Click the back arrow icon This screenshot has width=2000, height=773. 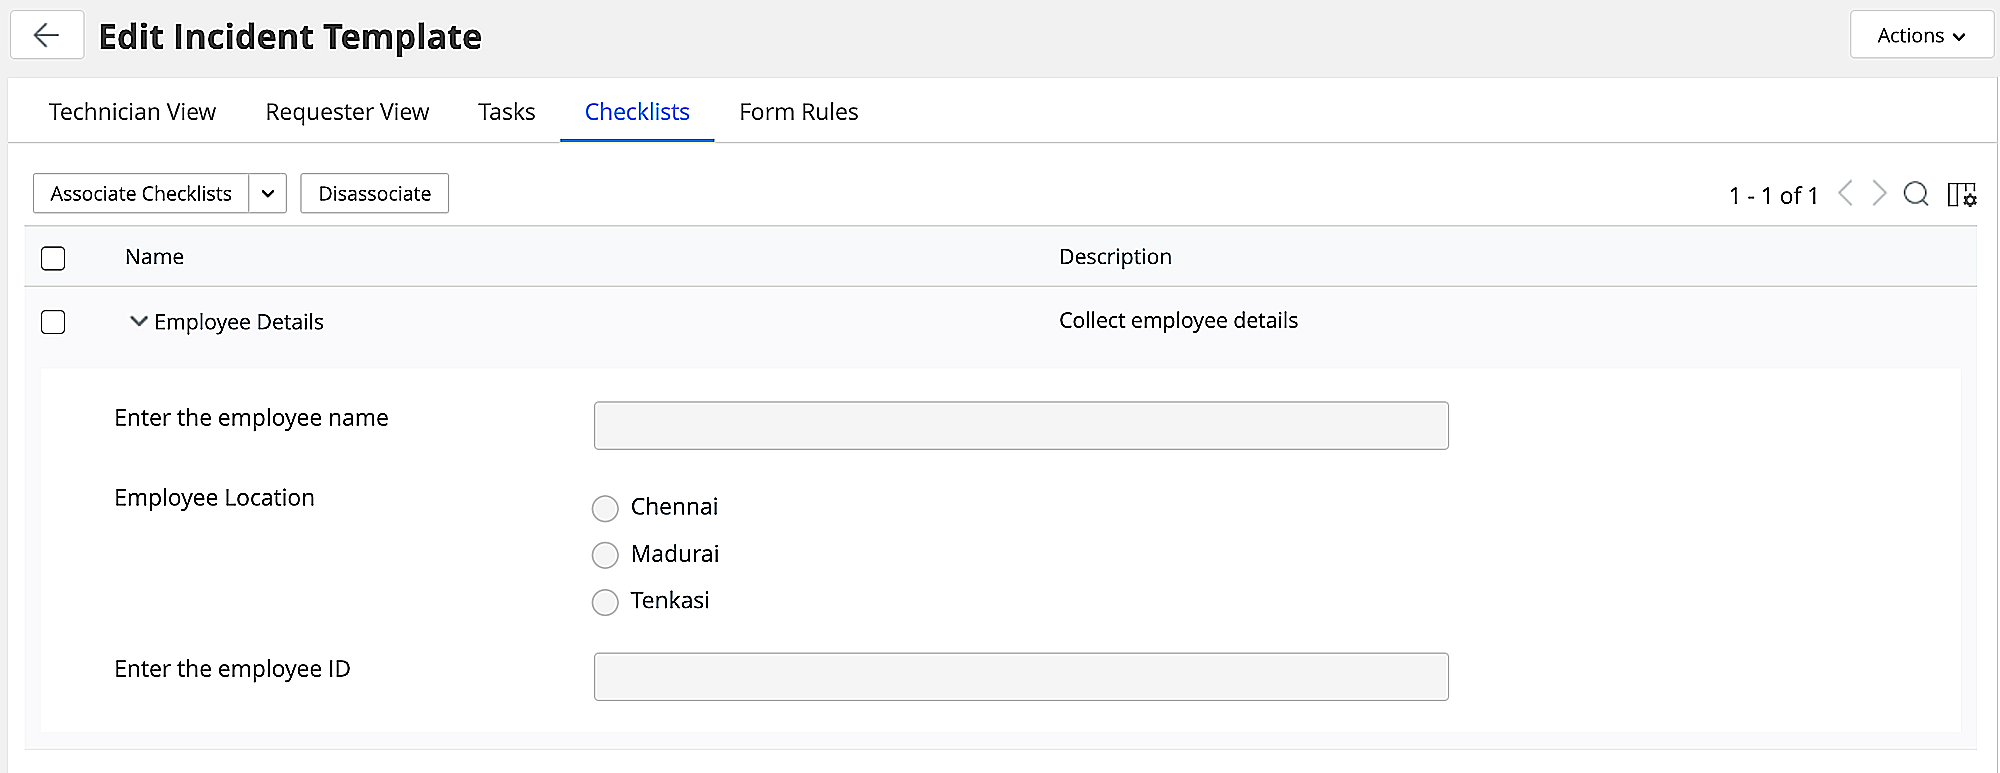click(46, 36)
